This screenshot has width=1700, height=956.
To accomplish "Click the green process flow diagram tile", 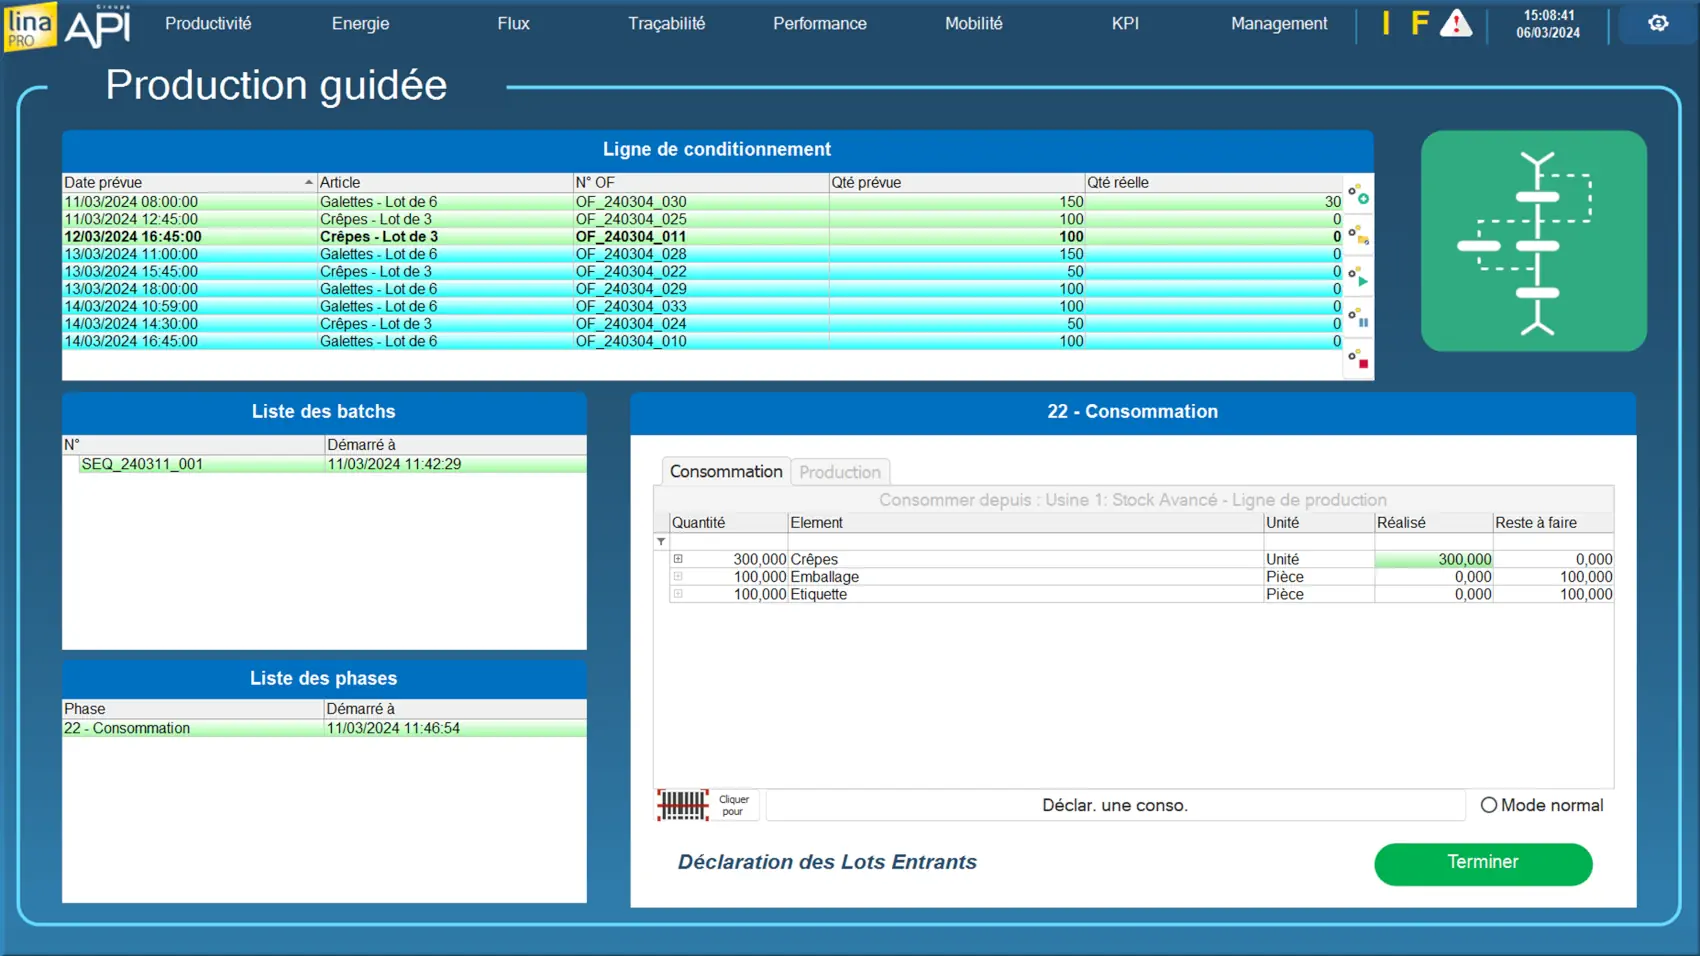I will pyautogui.click(x=1533, y=241).
